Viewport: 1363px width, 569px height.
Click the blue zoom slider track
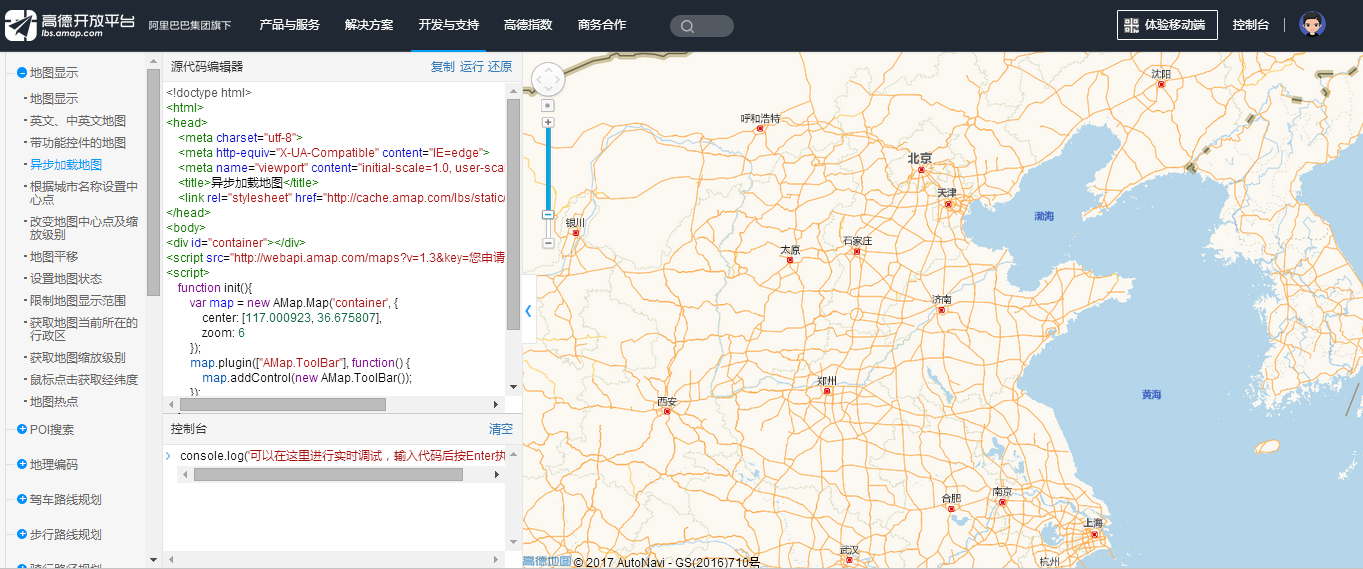pos(548,170)
